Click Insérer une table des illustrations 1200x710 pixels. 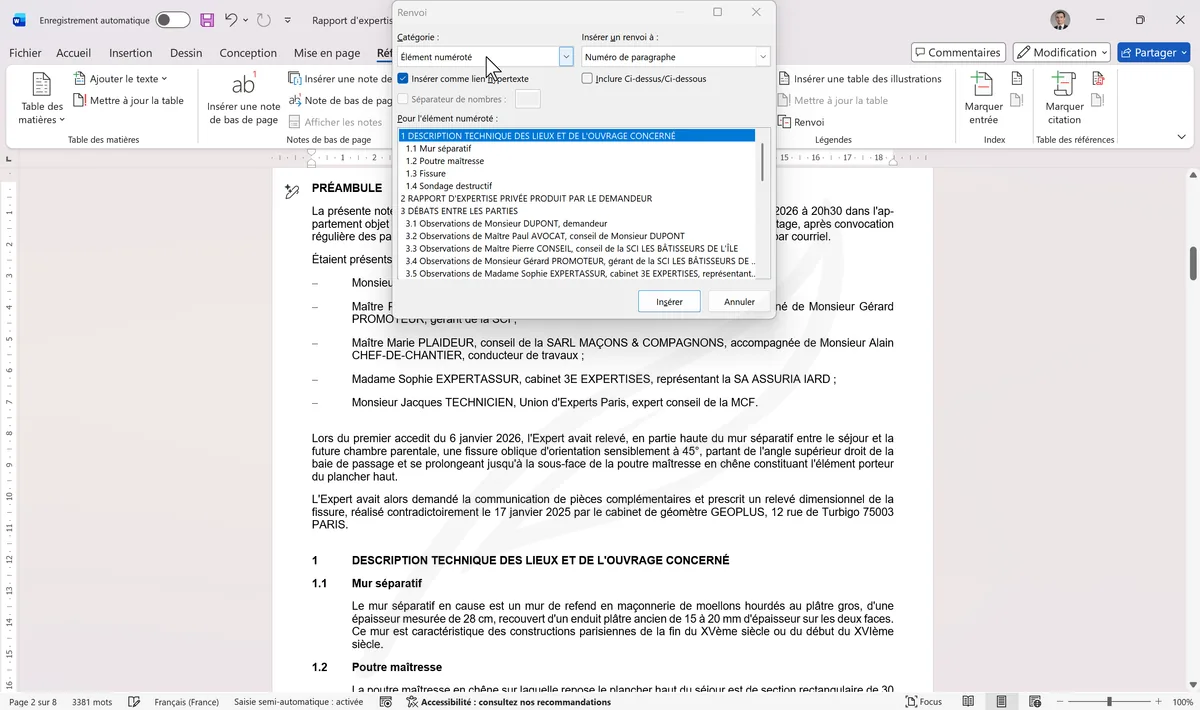click(x=858, y=79)
